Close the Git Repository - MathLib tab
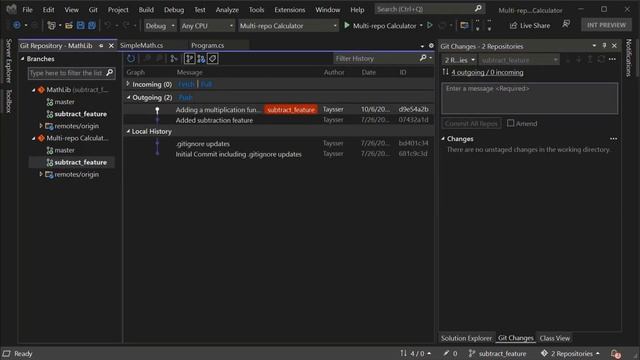 click(x=111, y=46)
